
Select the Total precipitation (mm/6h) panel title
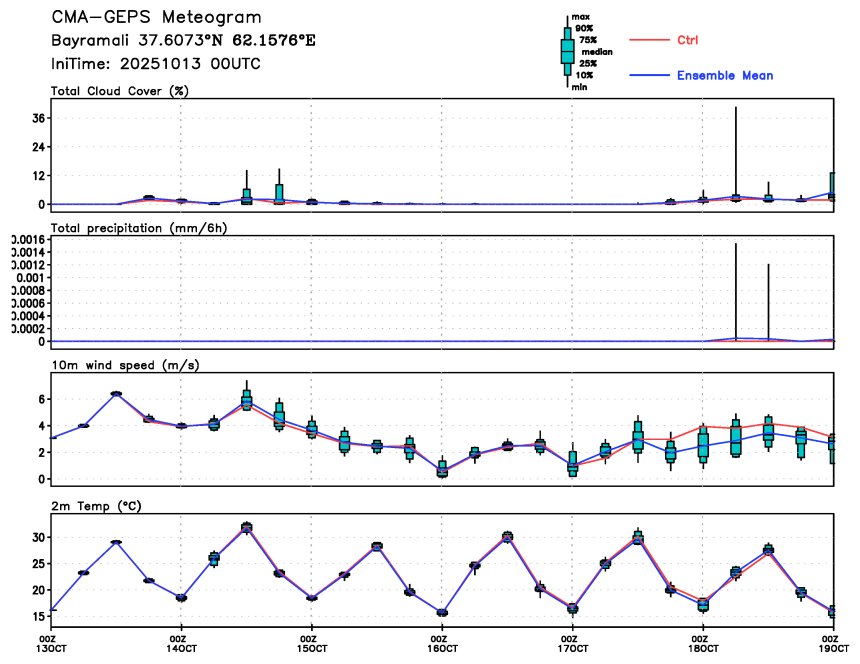[x=139, y=228]
